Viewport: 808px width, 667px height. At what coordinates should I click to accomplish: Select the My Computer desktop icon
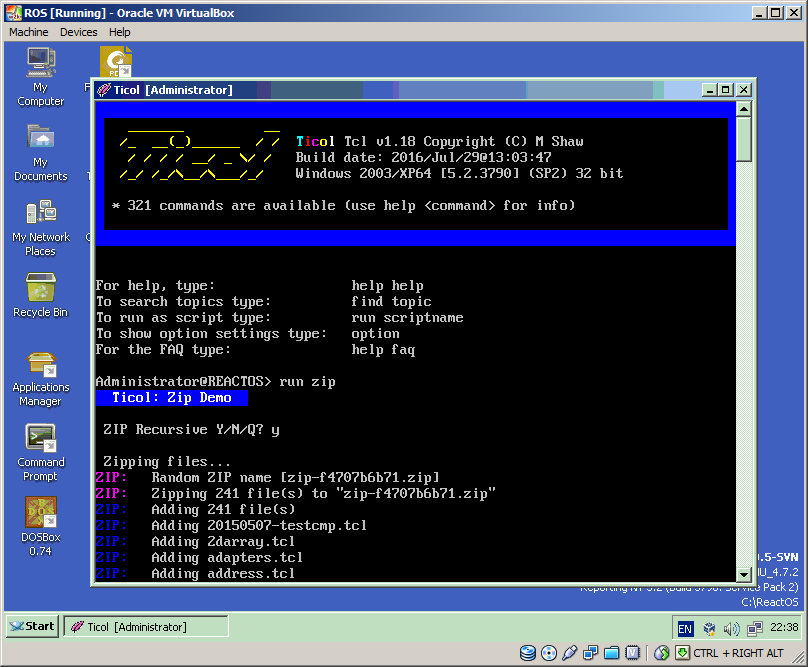pos(41,77)
